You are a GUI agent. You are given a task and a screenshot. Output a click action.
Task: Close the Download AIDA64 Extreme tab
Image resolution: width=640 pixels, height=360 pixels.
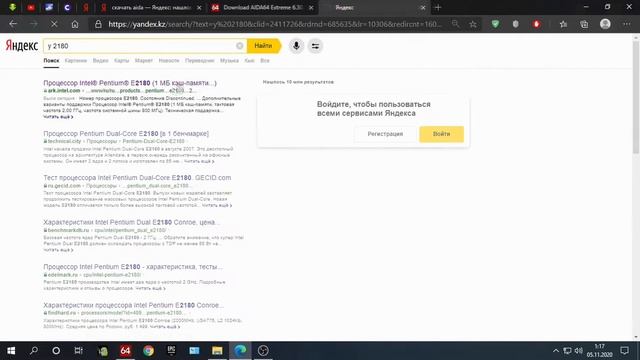(x=311, y=7)
